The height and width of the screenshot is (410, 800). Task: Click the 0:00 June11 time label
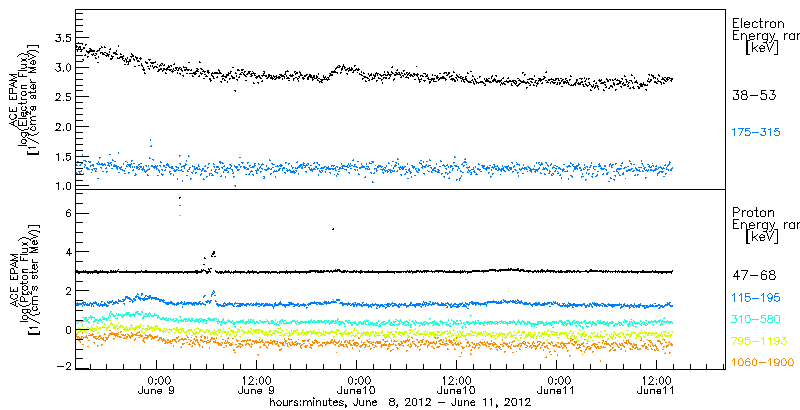pyautogui.click(x=558, y=385)
